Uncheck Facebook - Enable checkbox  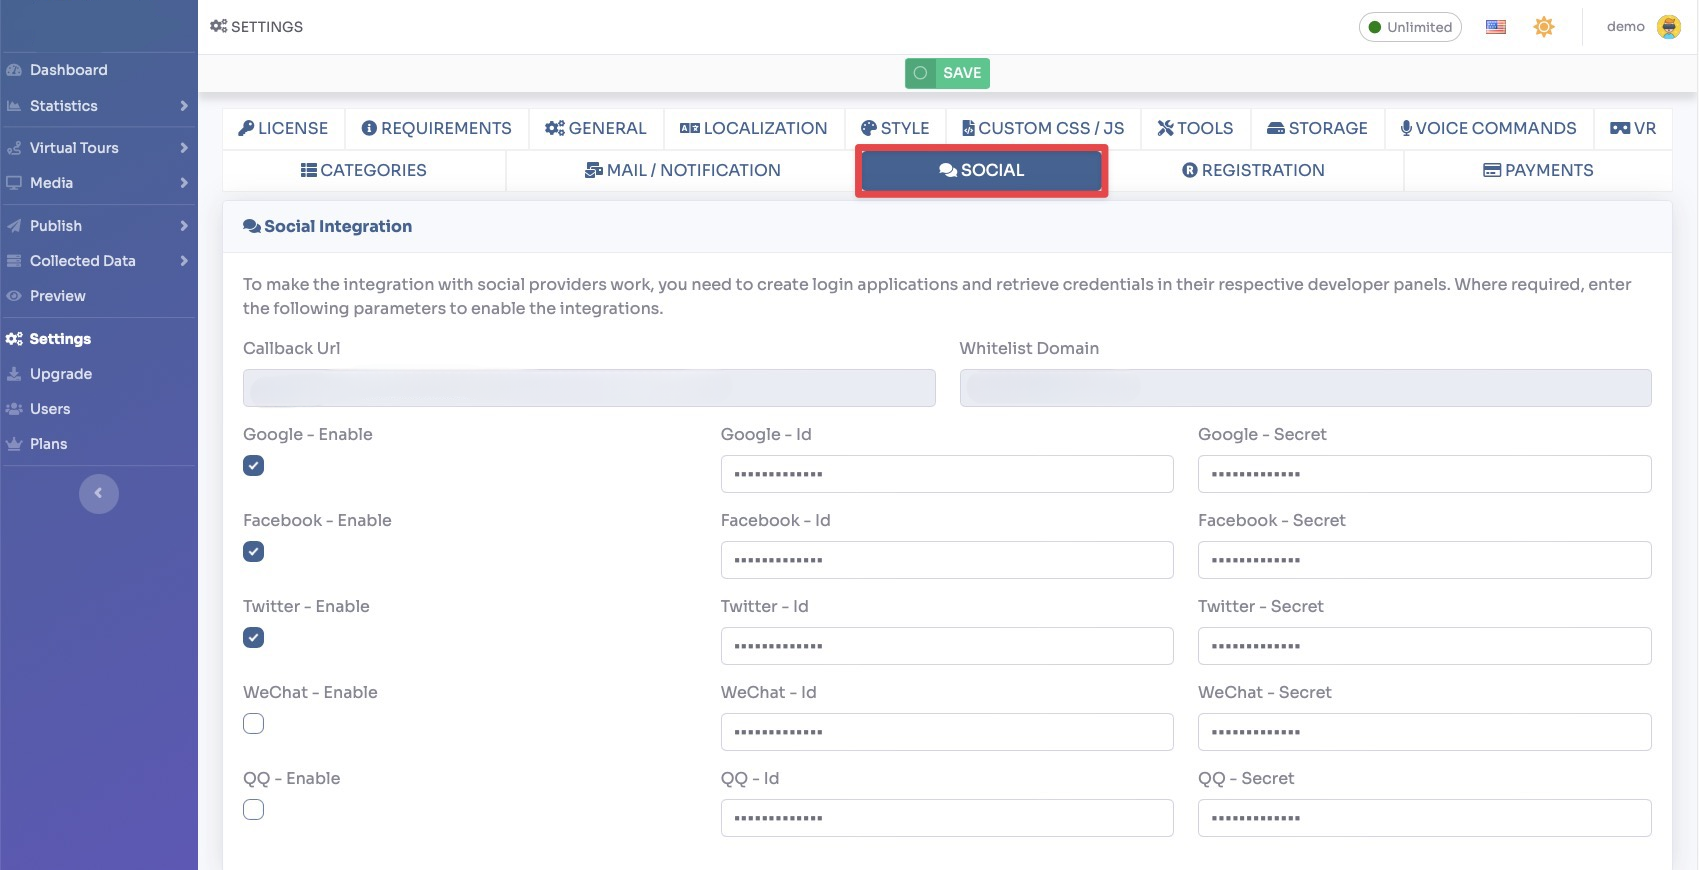pos(254,552)
